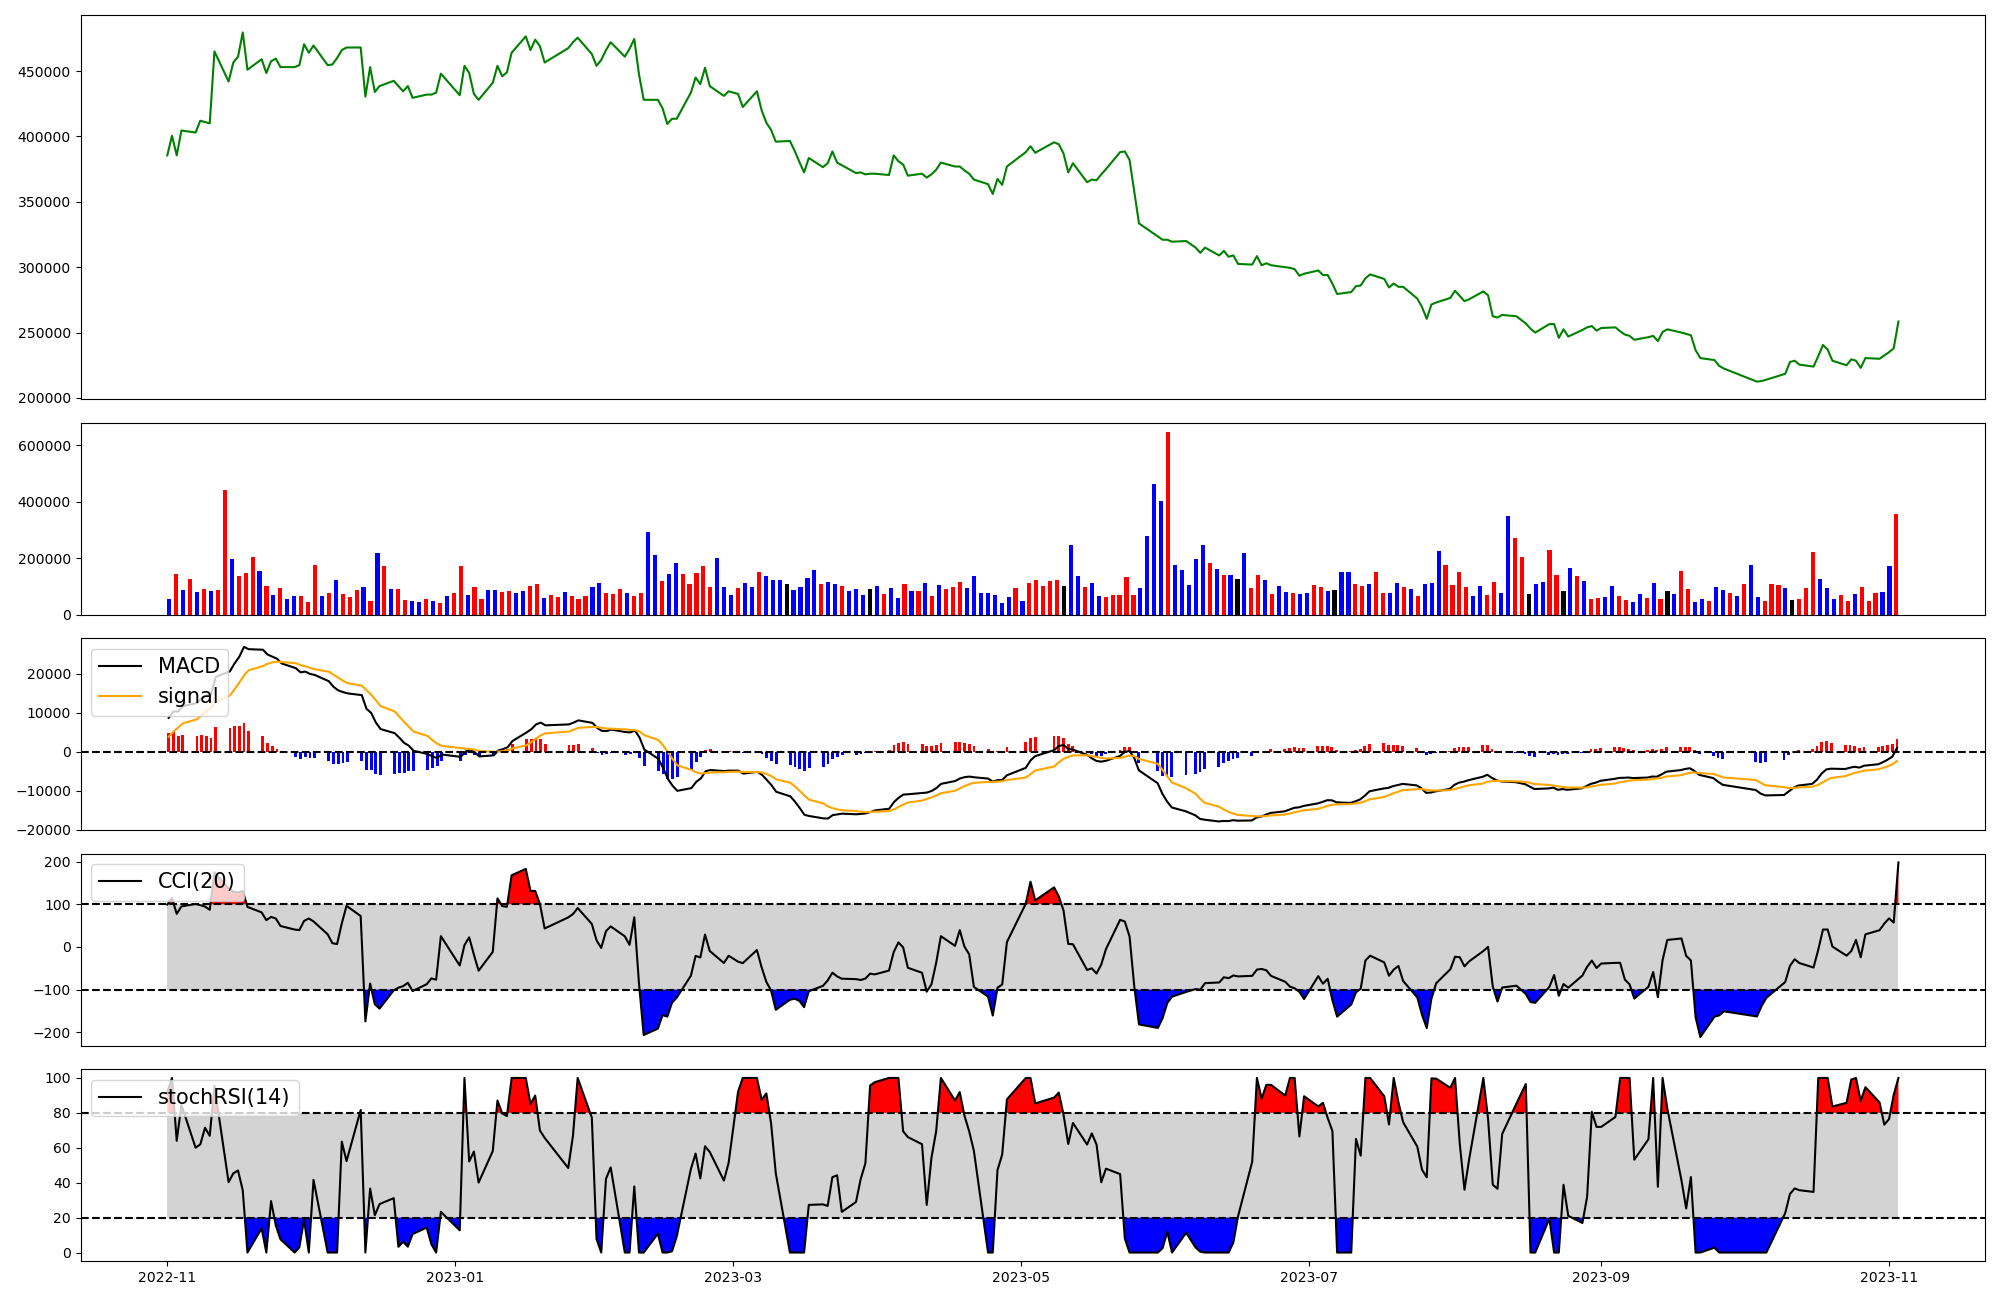Click the 2023-01 x-axis date label
Screen dimensions: 2000x1300
pyautogui.click(x=455, y=1277)
